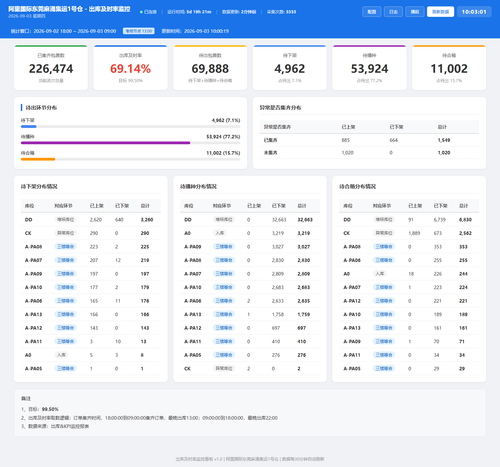The width and height of the screenshot is (500, 467).
Task: Click the 10:03:01 clock display
Action: click(x=474, y=12)
